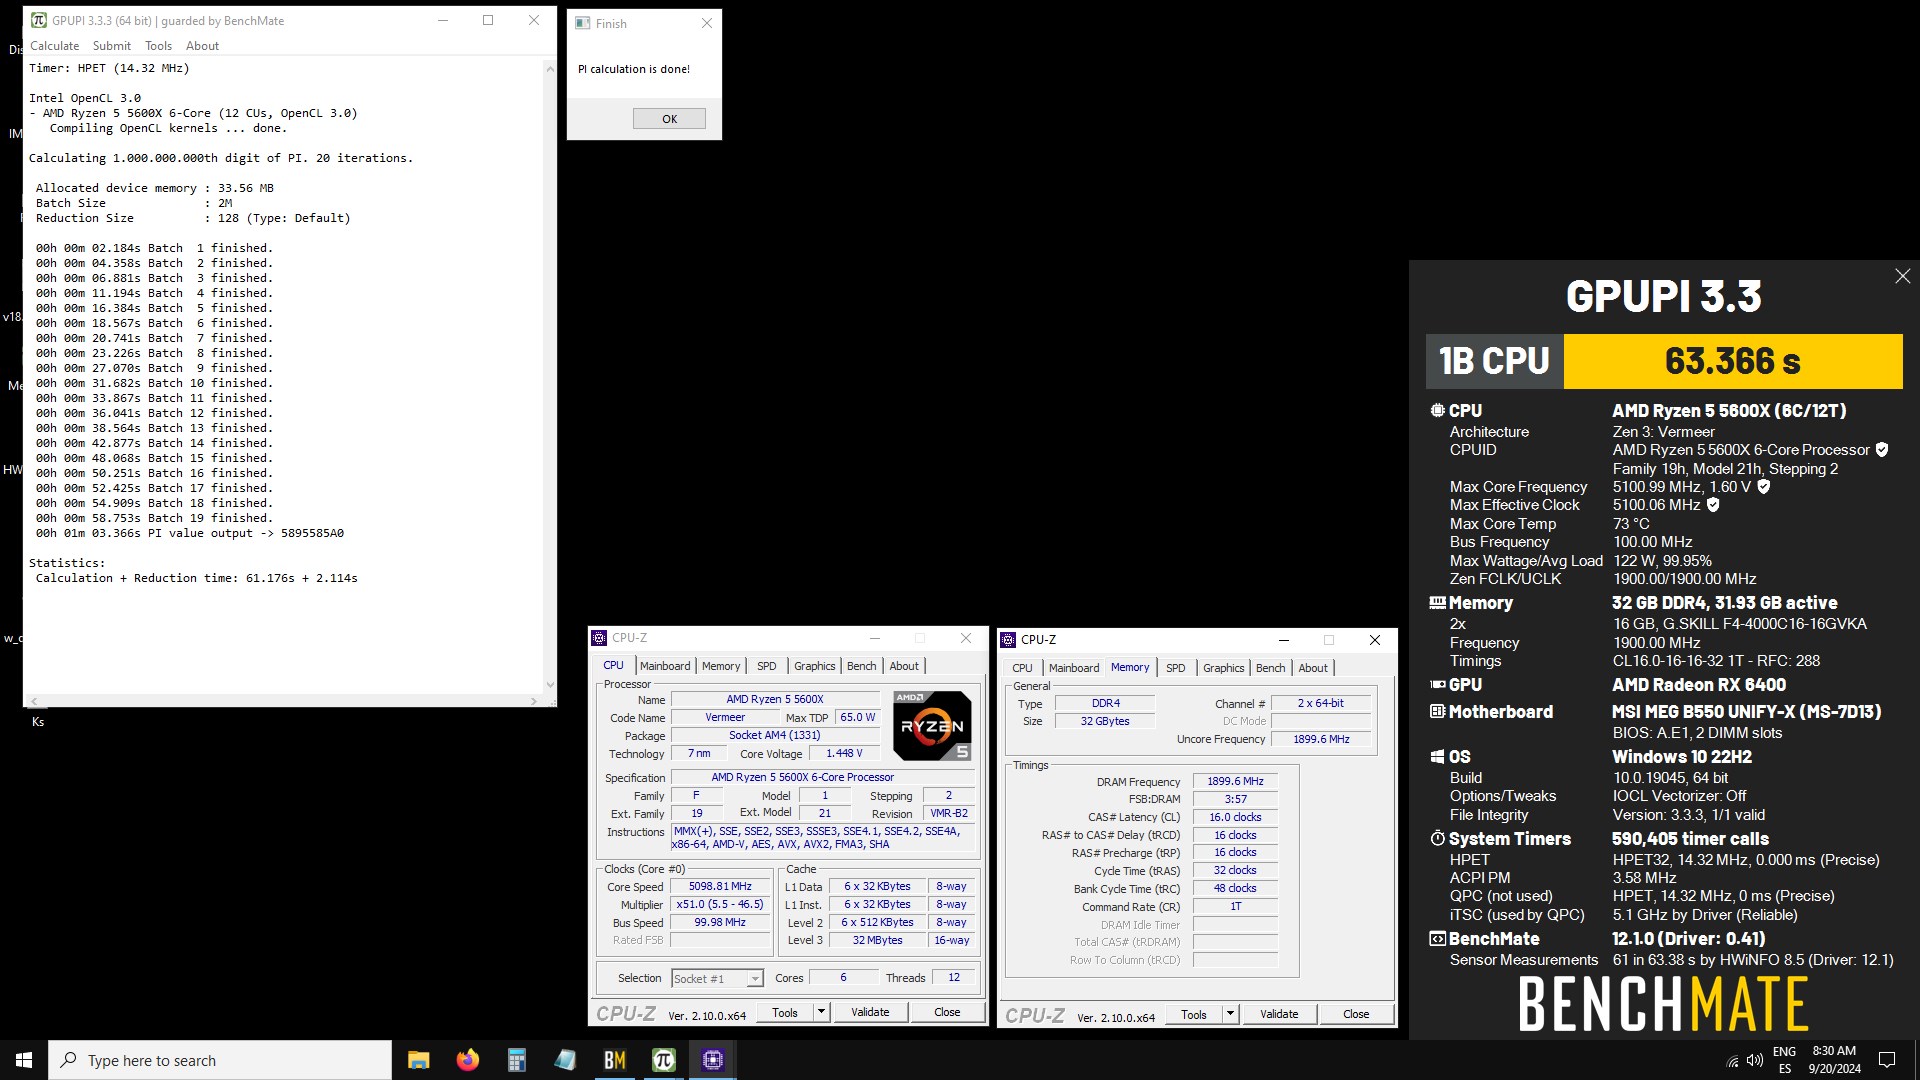The width and height of the screenshot is (1920, 1080).
Task: Click GPUPI horizontal scrollbar right arrow
Action: coord(534,701)
